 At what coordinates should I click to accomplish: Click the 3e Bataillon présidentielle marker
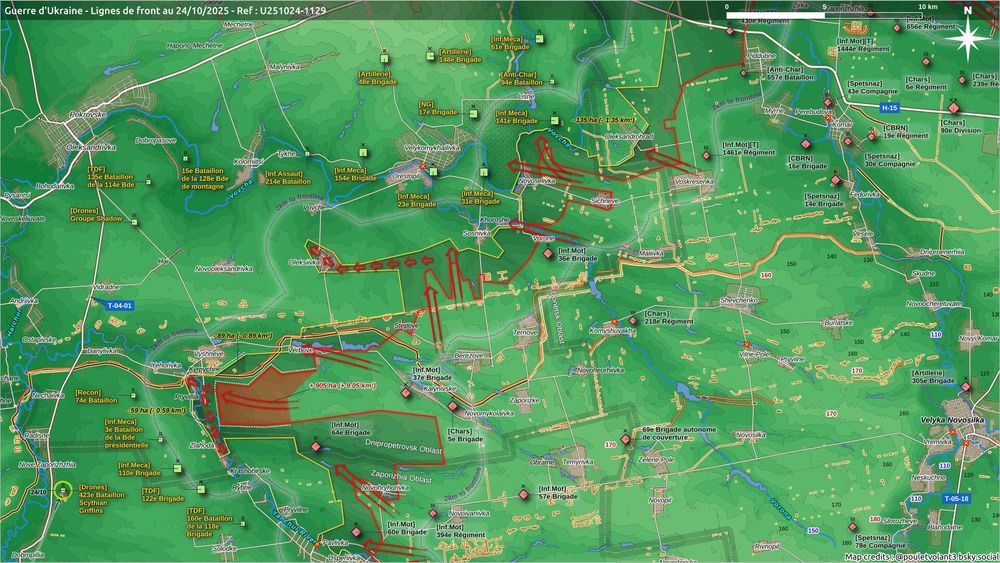[x=160, y=439]
